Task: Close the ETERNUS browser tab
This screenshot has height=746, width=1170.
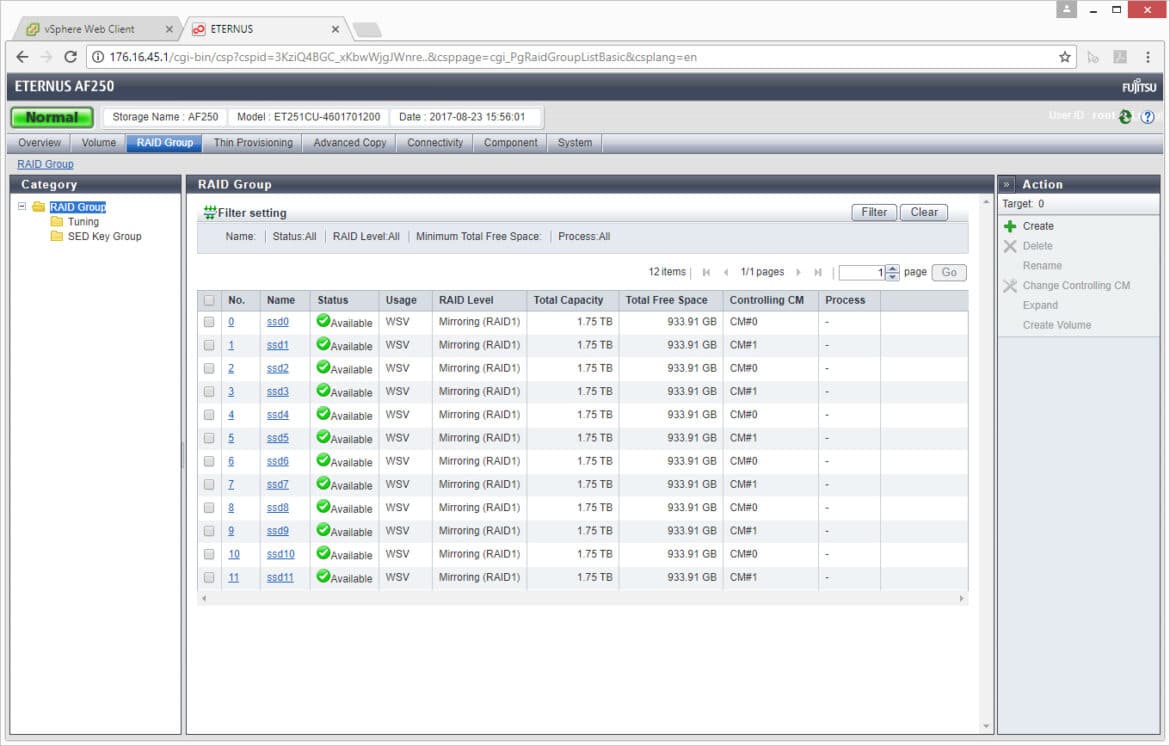Action: coord(336,29)
